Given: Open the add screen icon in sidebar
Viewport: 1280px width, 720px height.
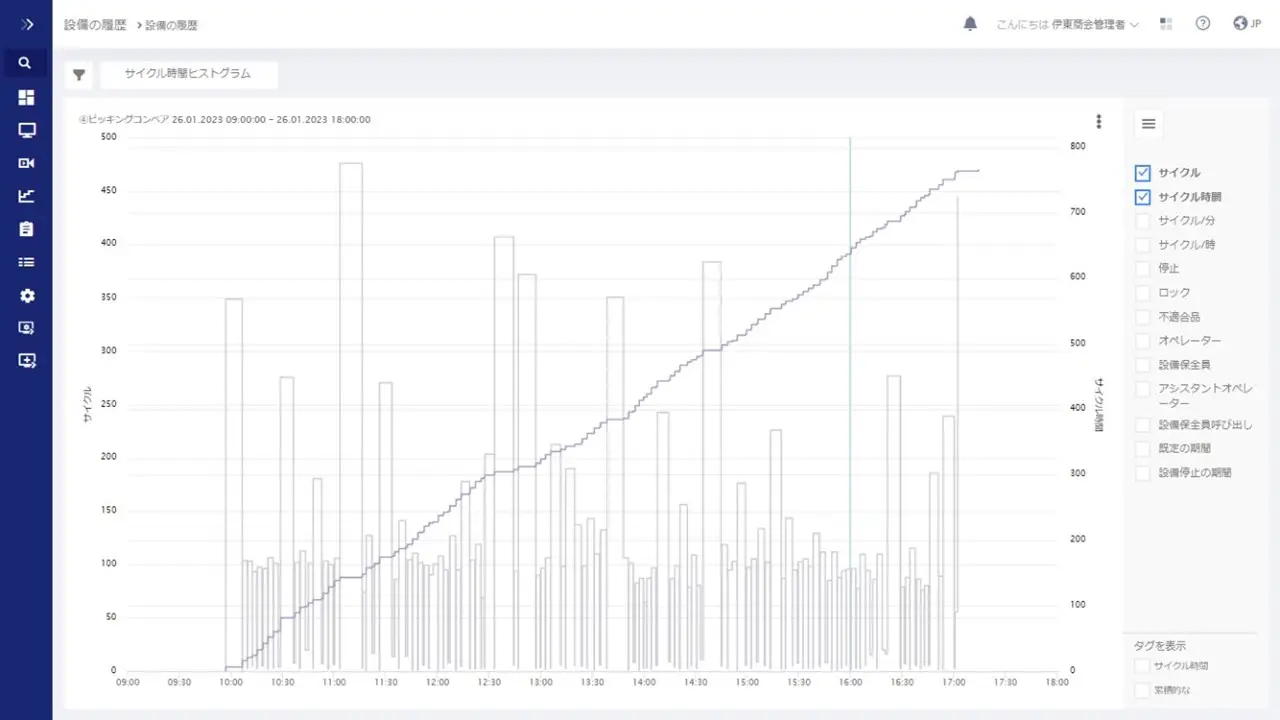Looking at the screenshot, I should [x=26, y=360].
